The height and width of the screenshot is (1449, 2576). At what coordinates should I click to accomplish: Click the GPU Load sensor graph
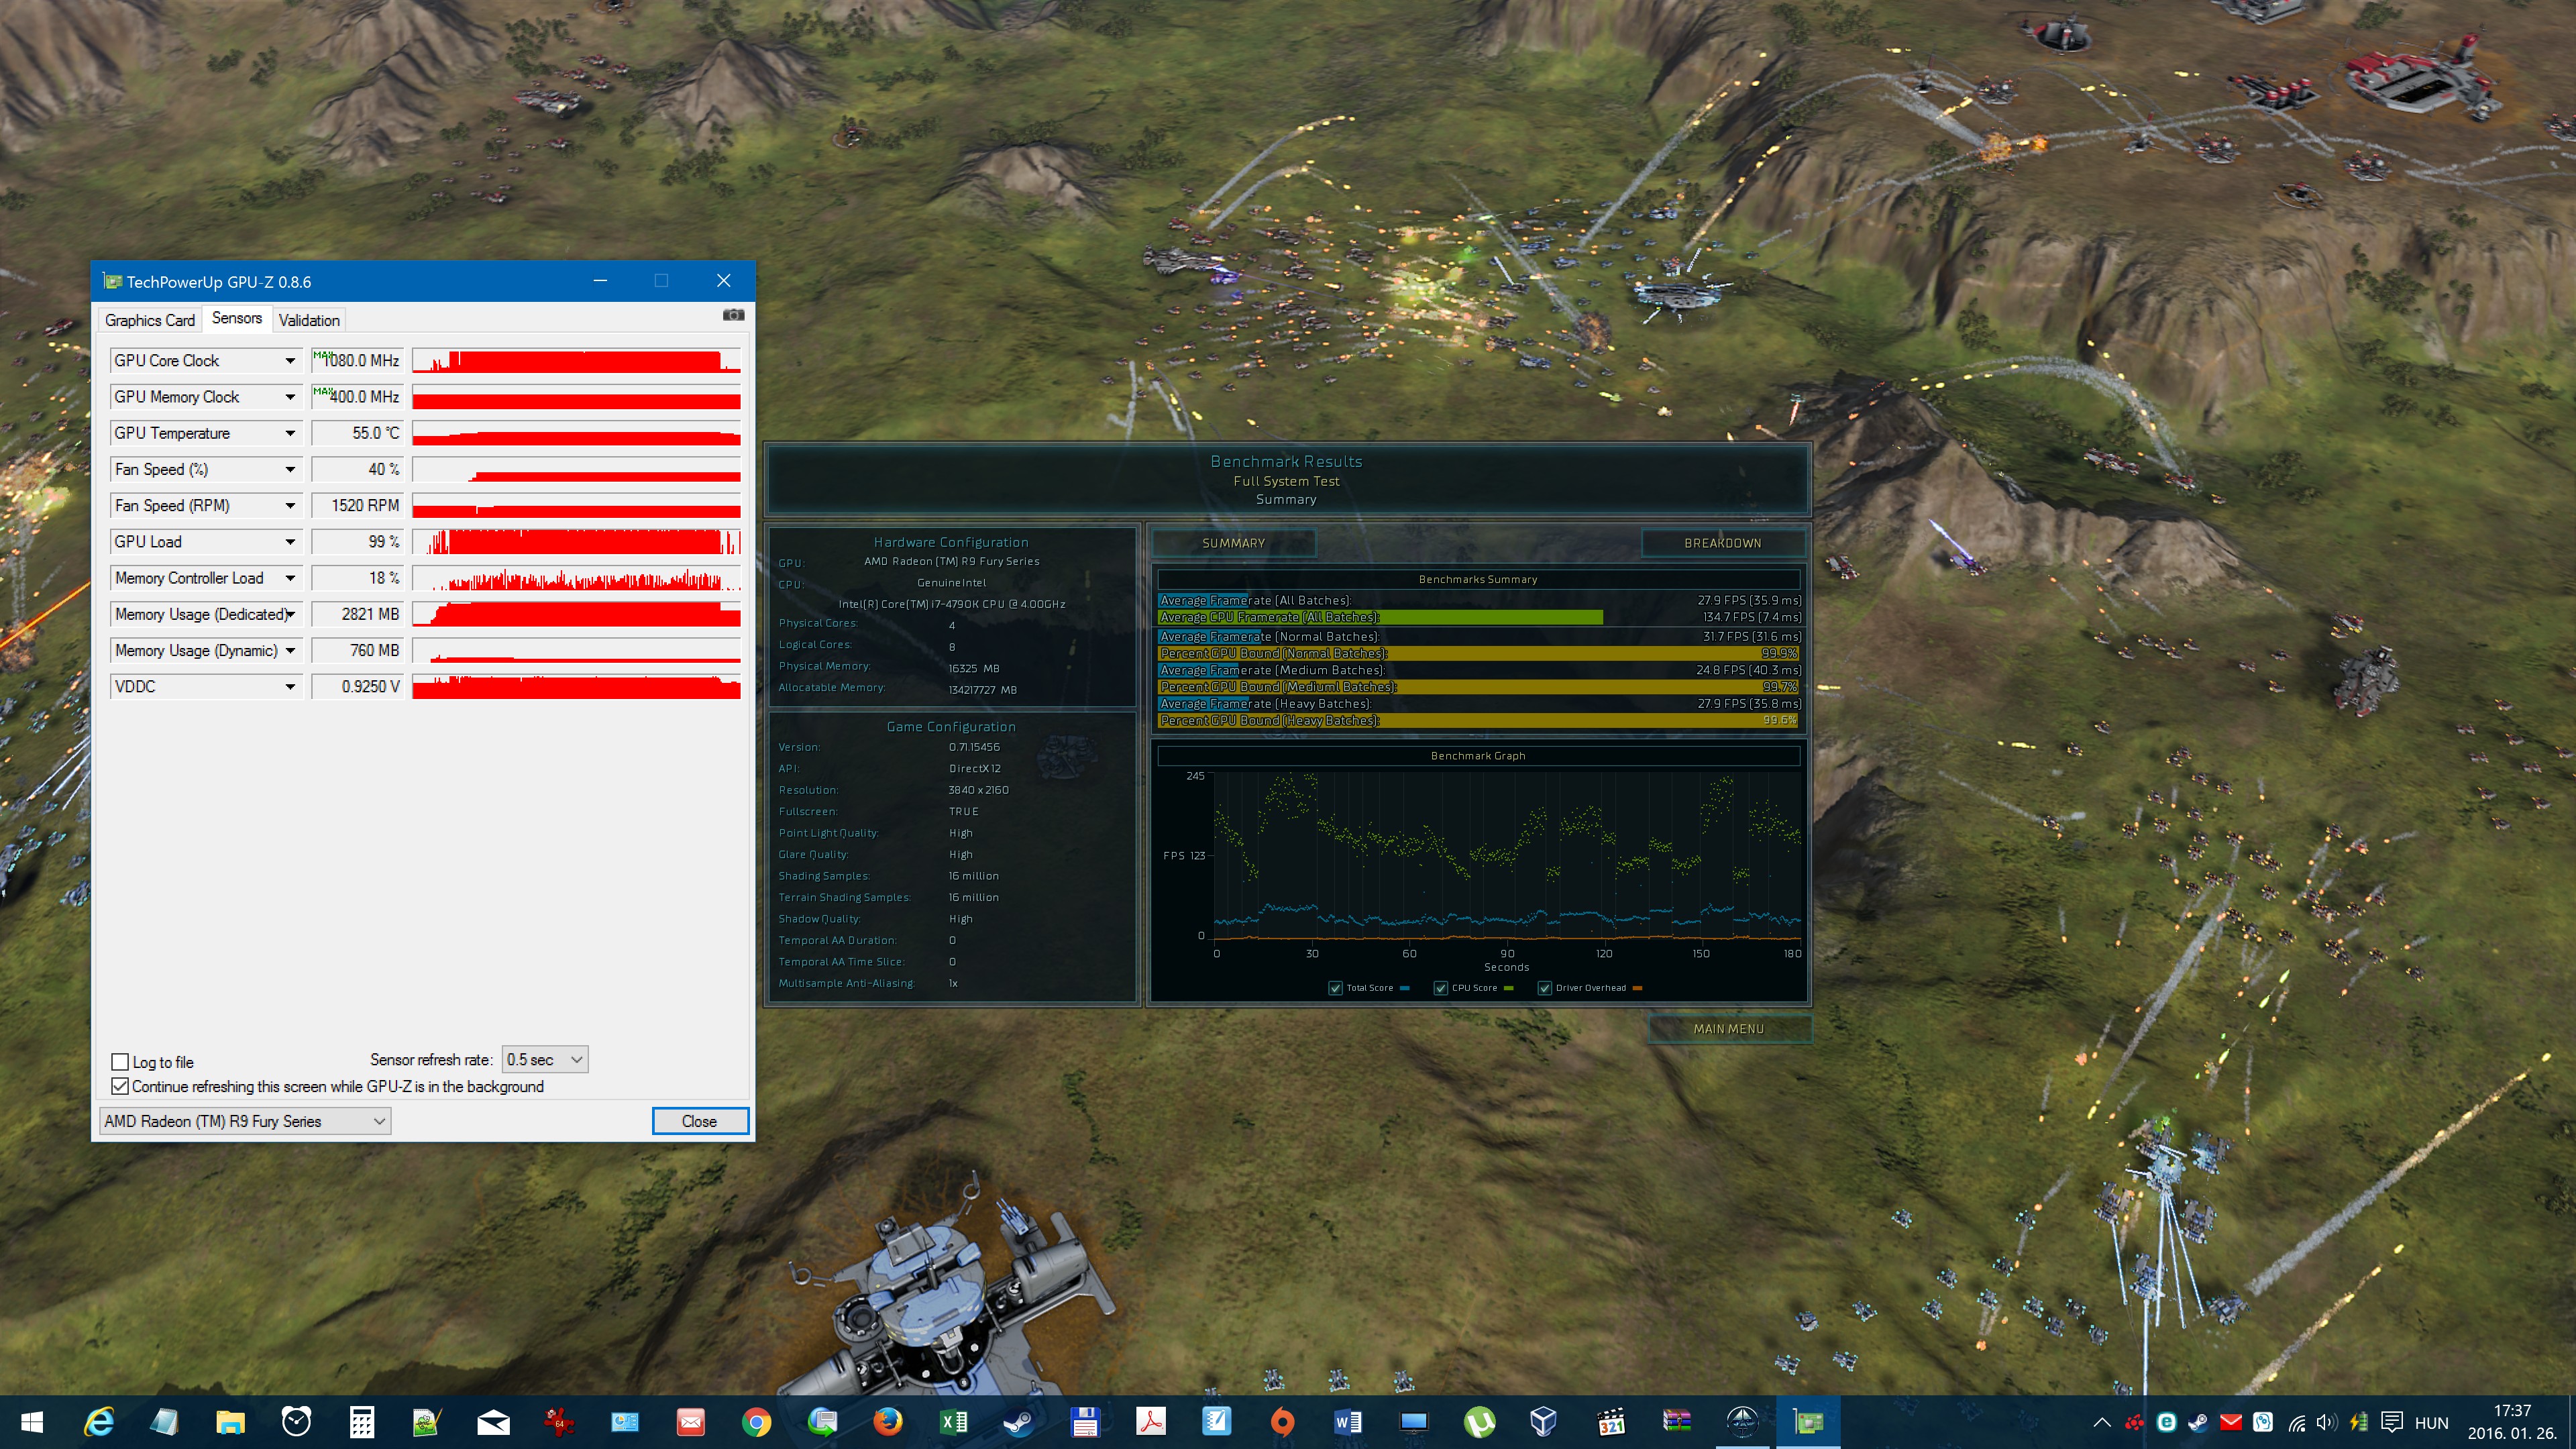tap(576, 542)
